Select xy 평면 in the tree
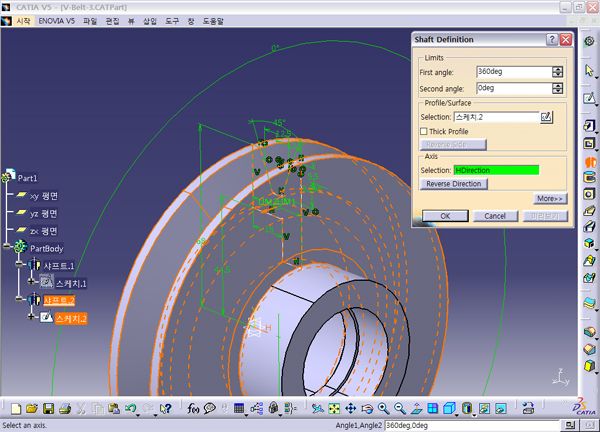Viewport: 600px width, 432px height. click(x=44, y=196)
